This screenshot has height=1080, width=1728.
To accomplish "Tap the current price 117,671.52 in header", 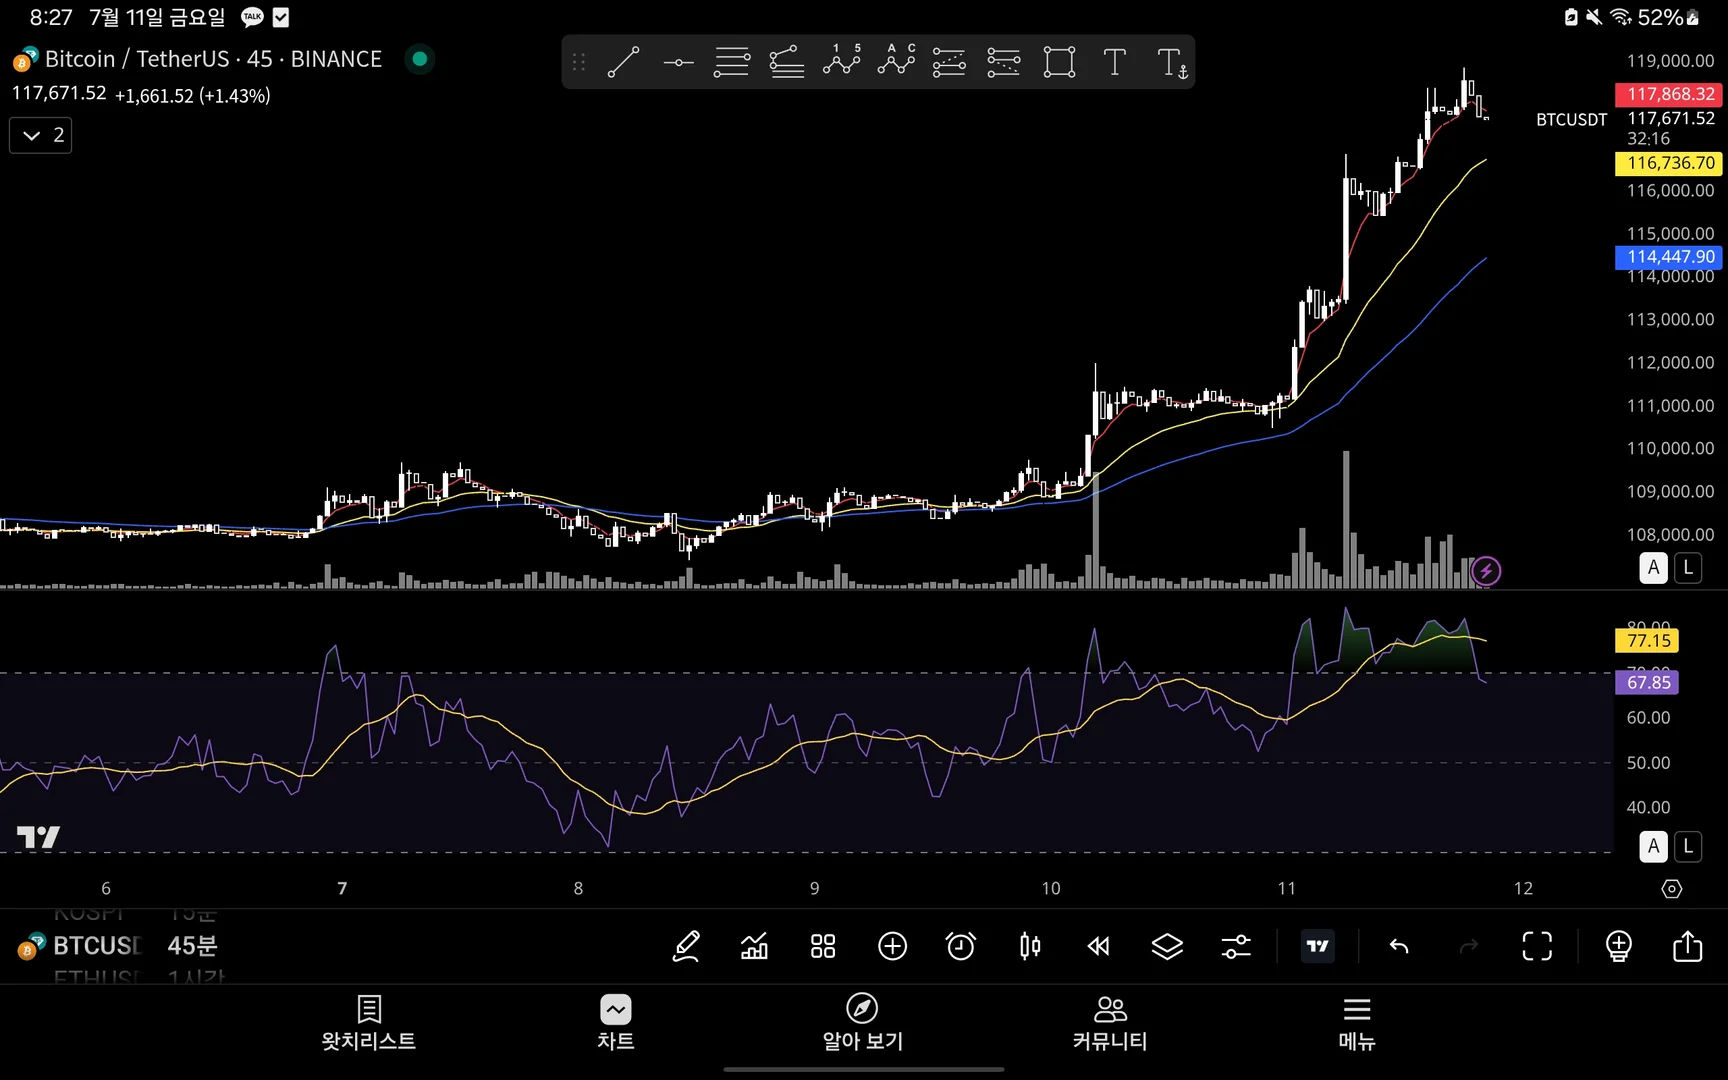I will coord(59,93).
